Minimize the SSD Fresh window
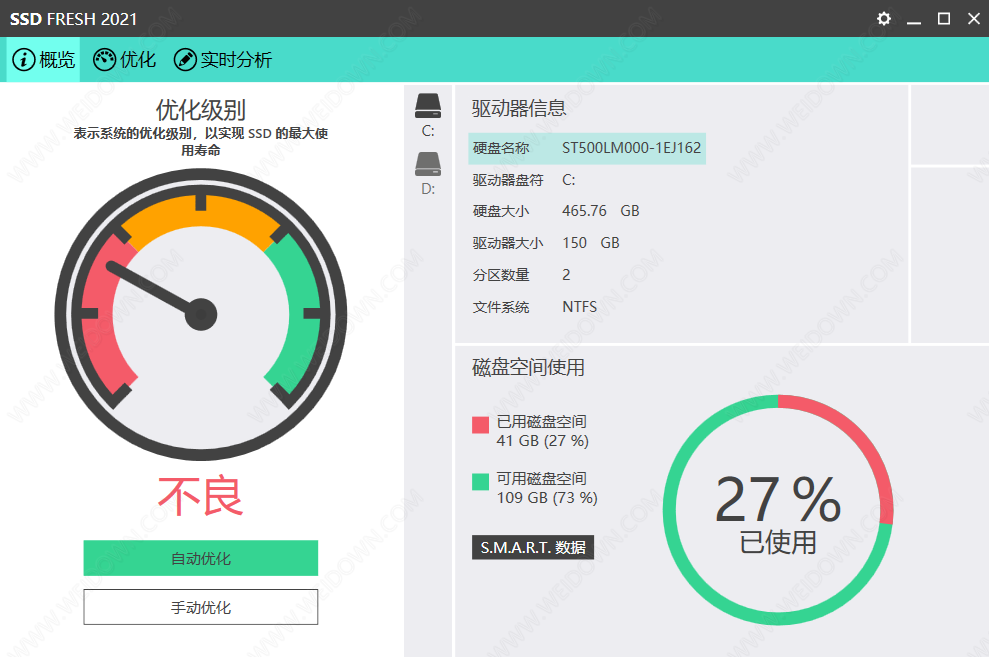The height and width of the screenshot is (657, 989). click(913, 19)
